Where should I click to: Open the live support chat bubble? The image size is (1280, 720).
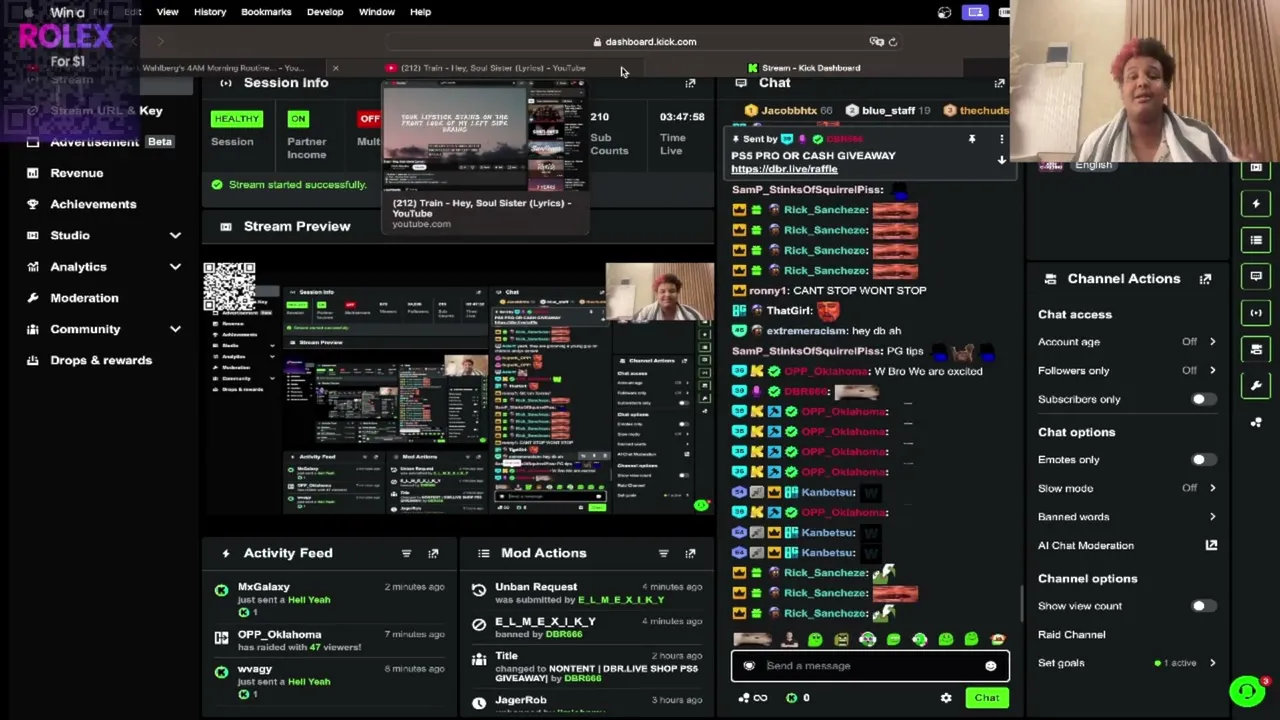coord(1247,691)
